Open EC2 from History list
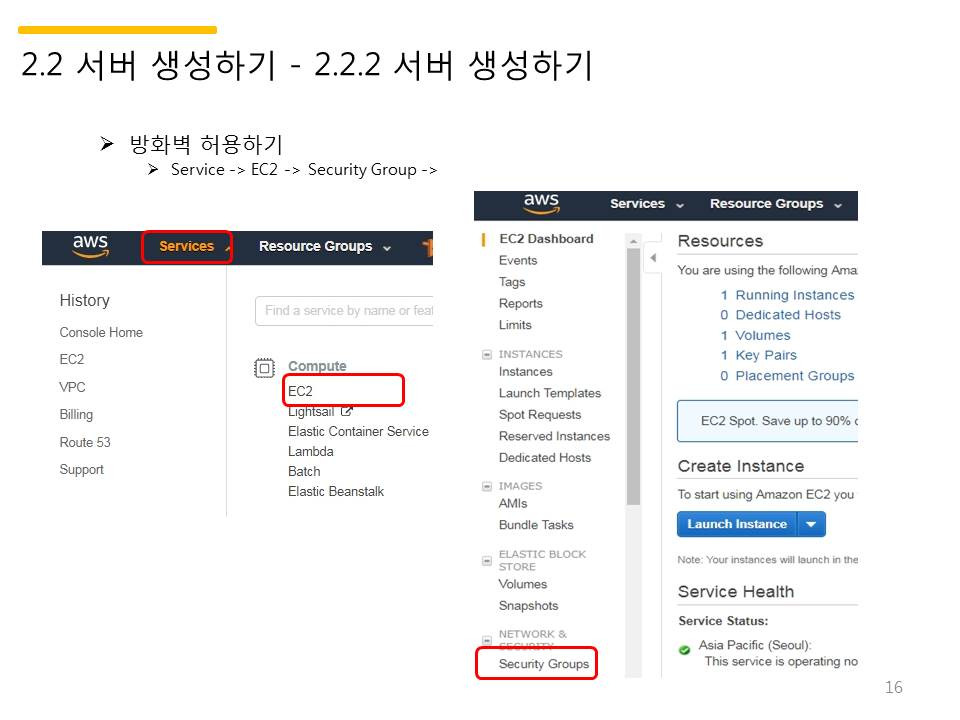960x720 pixels. (72, 359)
